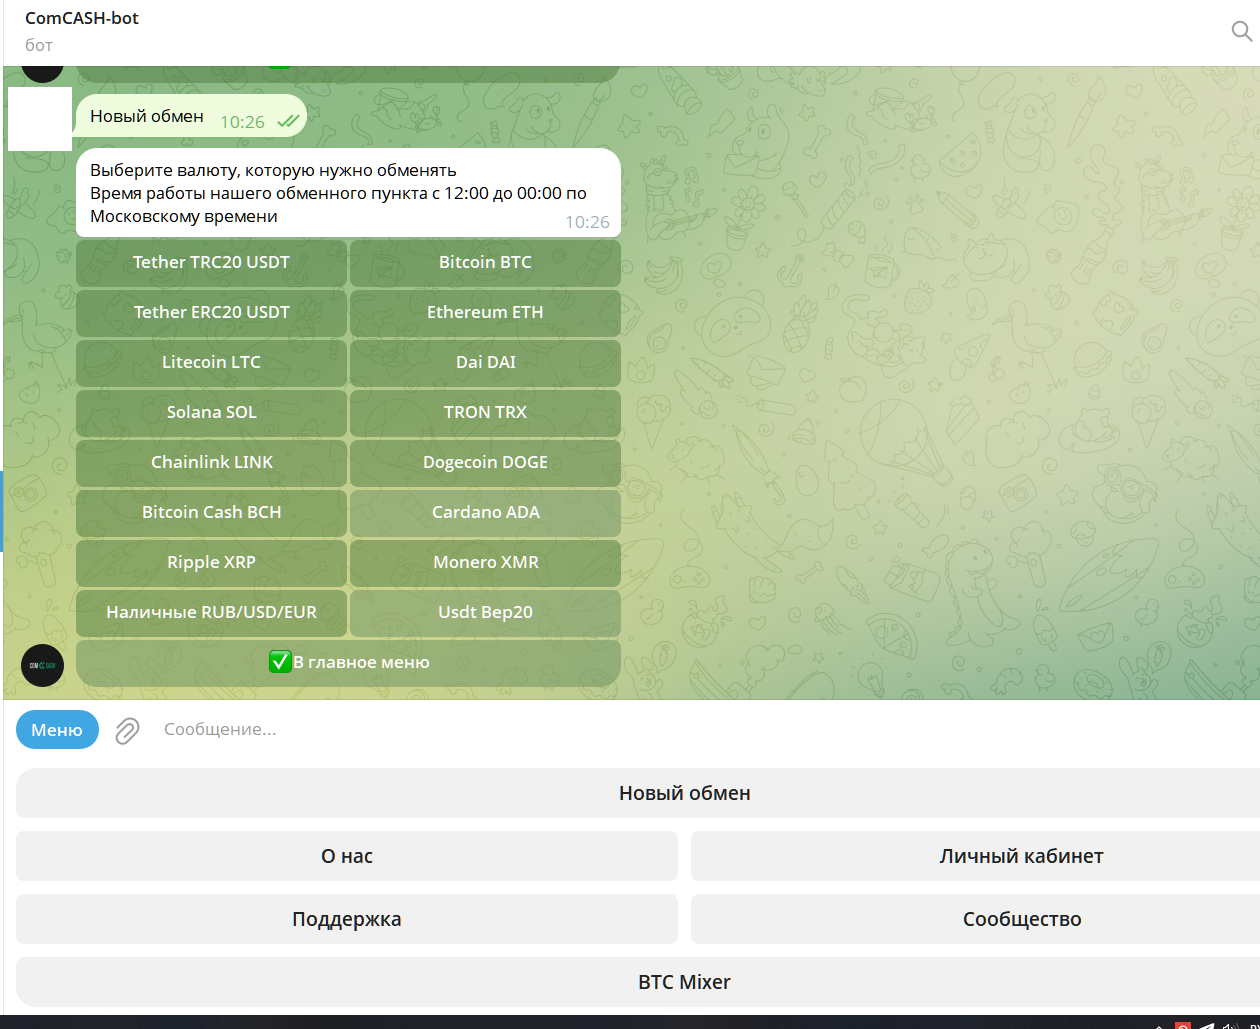
Task: Choose Bitcoin BTC for exchange
Action: 485,263
